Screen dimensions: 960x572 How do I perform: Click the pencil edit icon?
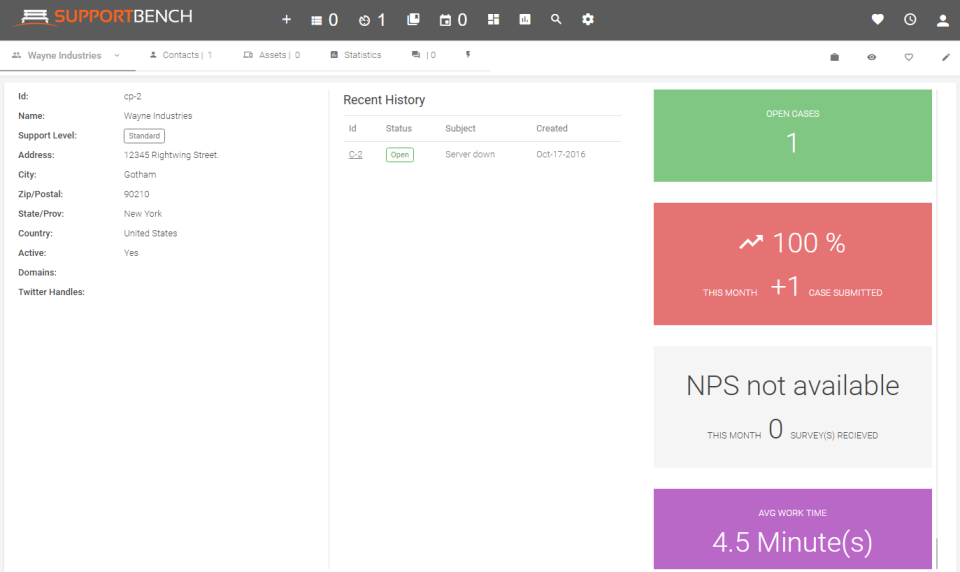tap(945, 57)
